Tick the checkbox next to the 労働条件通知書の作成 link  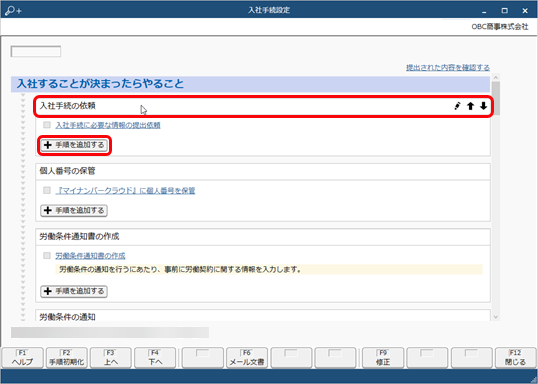47,255
